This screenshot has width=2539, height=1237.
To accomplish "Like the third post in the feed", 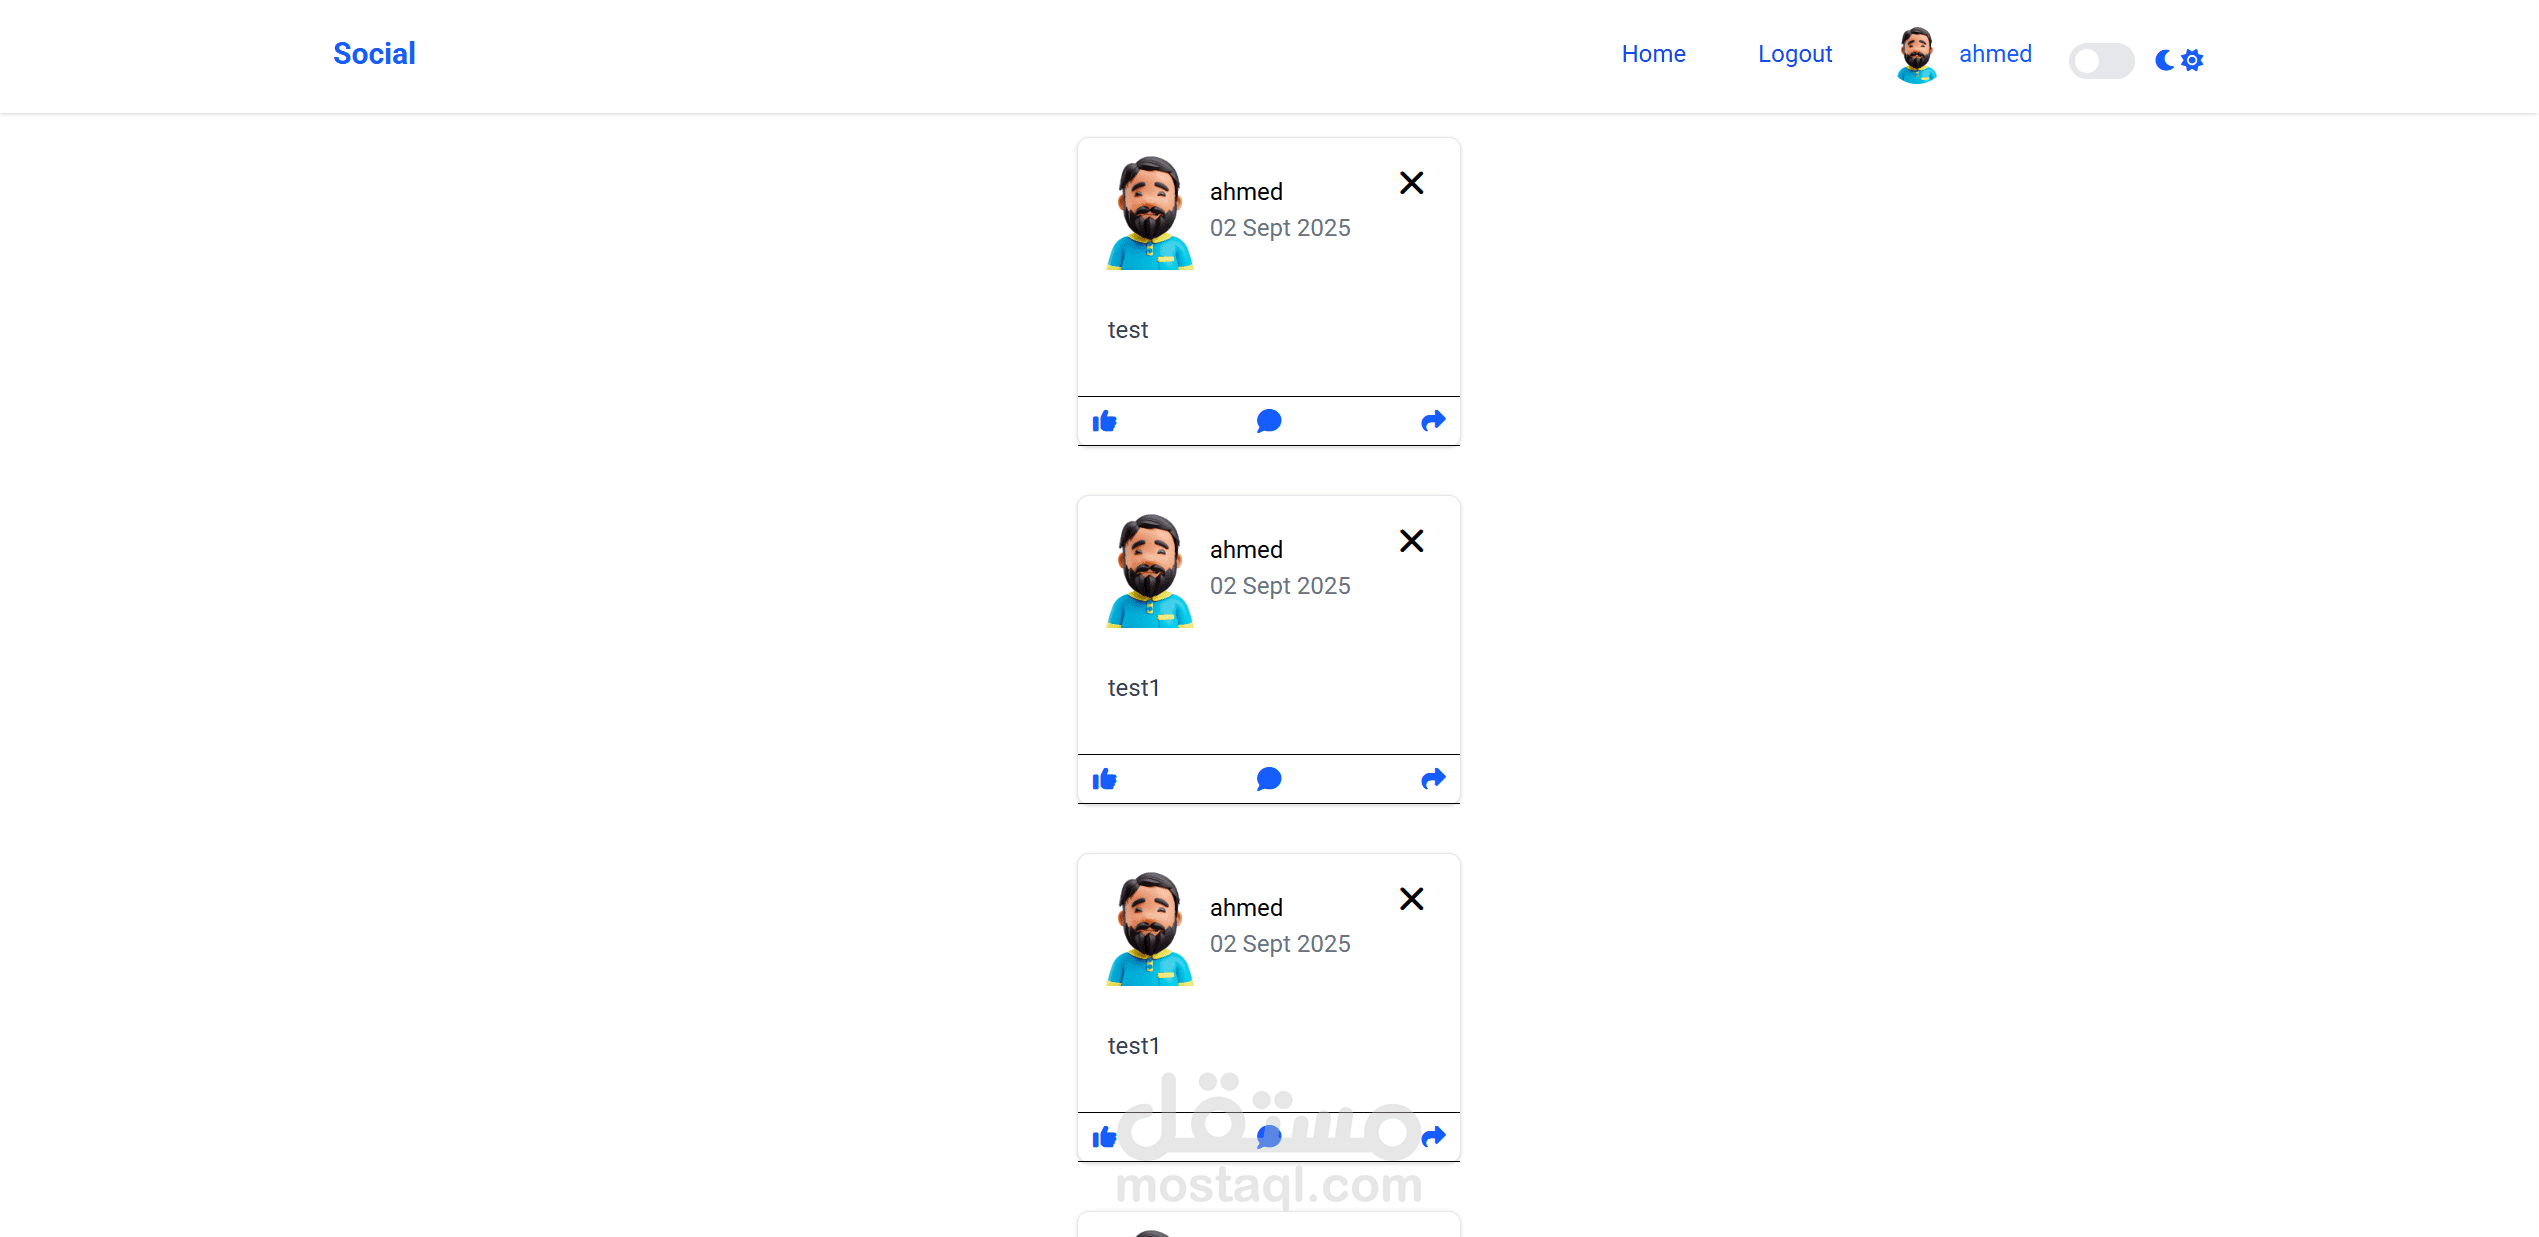I will (1104, 1137).
